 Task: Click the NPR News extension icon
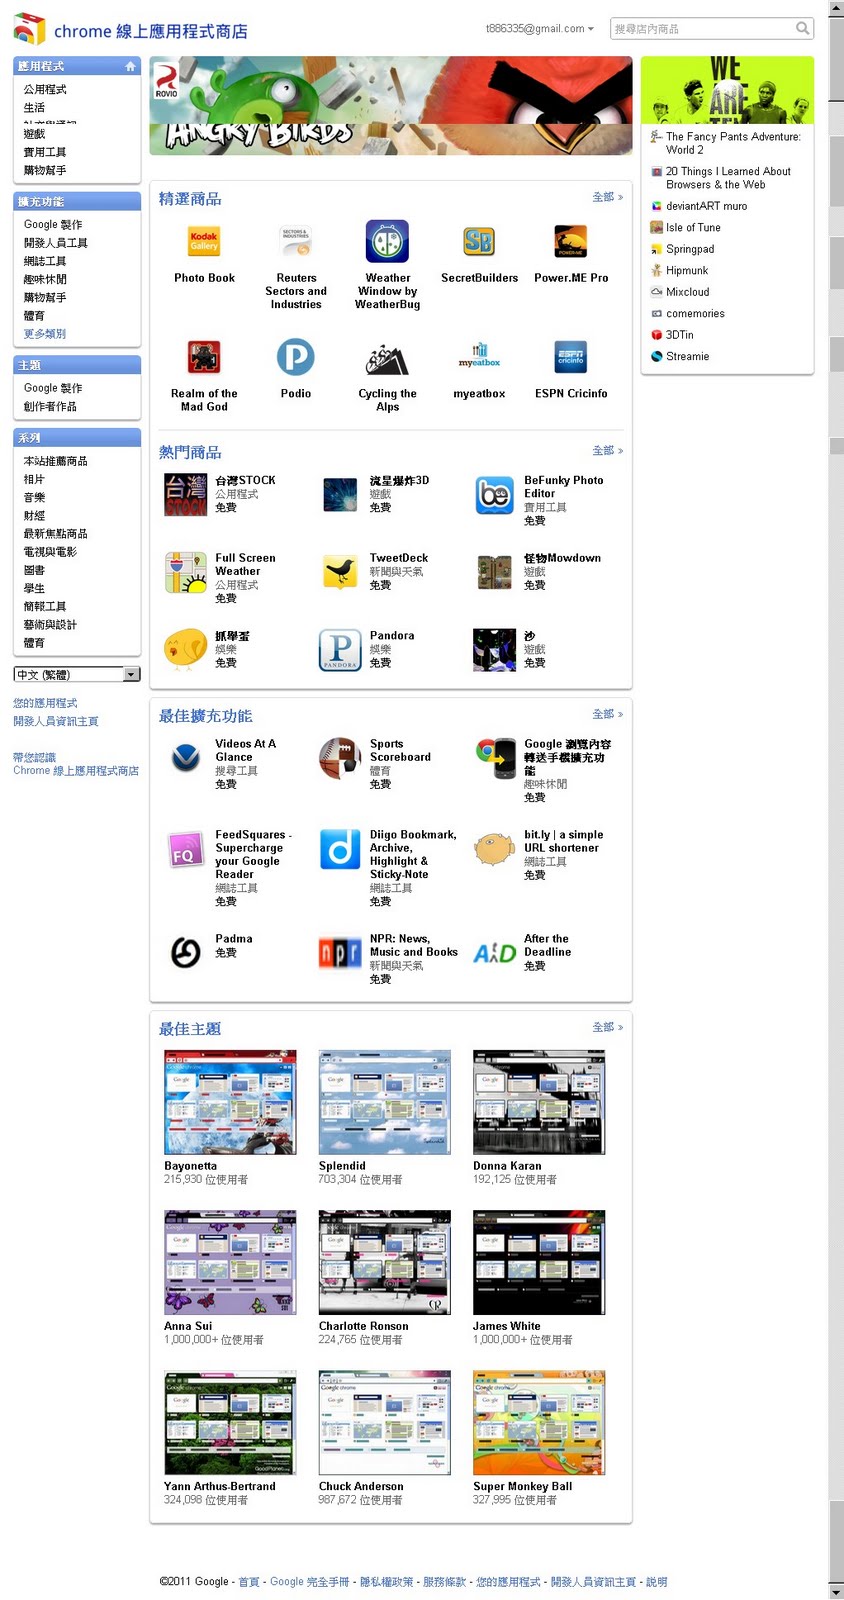[340, 953]
